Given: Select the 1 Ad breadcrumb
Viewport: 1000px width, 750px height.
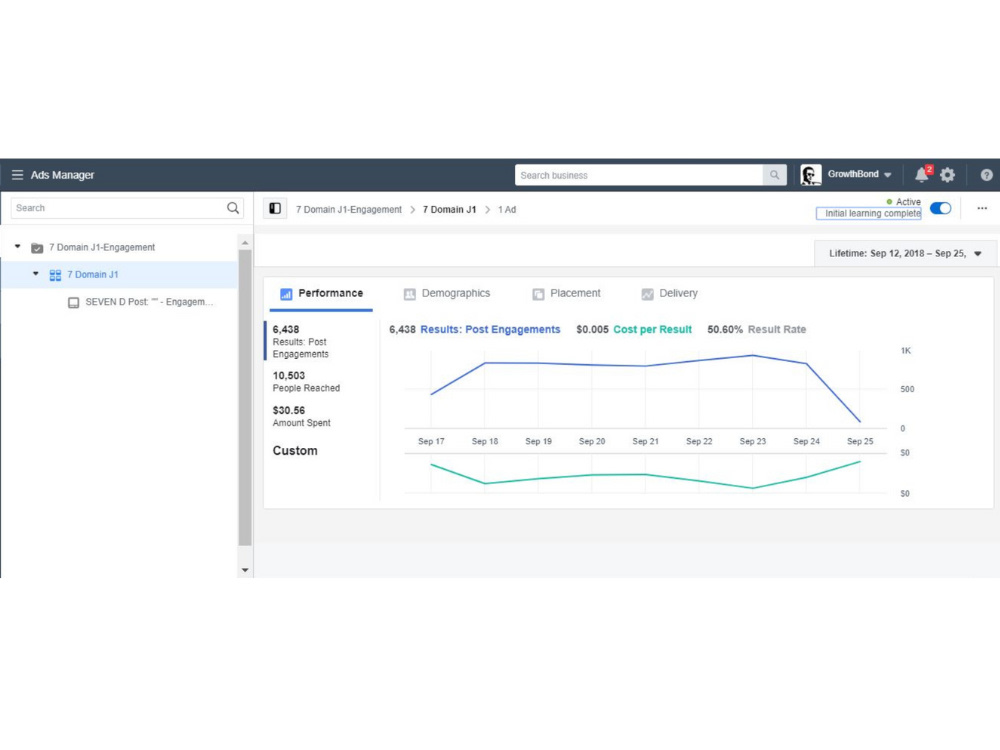Looking at the screenshot, I should coord(507,209).
